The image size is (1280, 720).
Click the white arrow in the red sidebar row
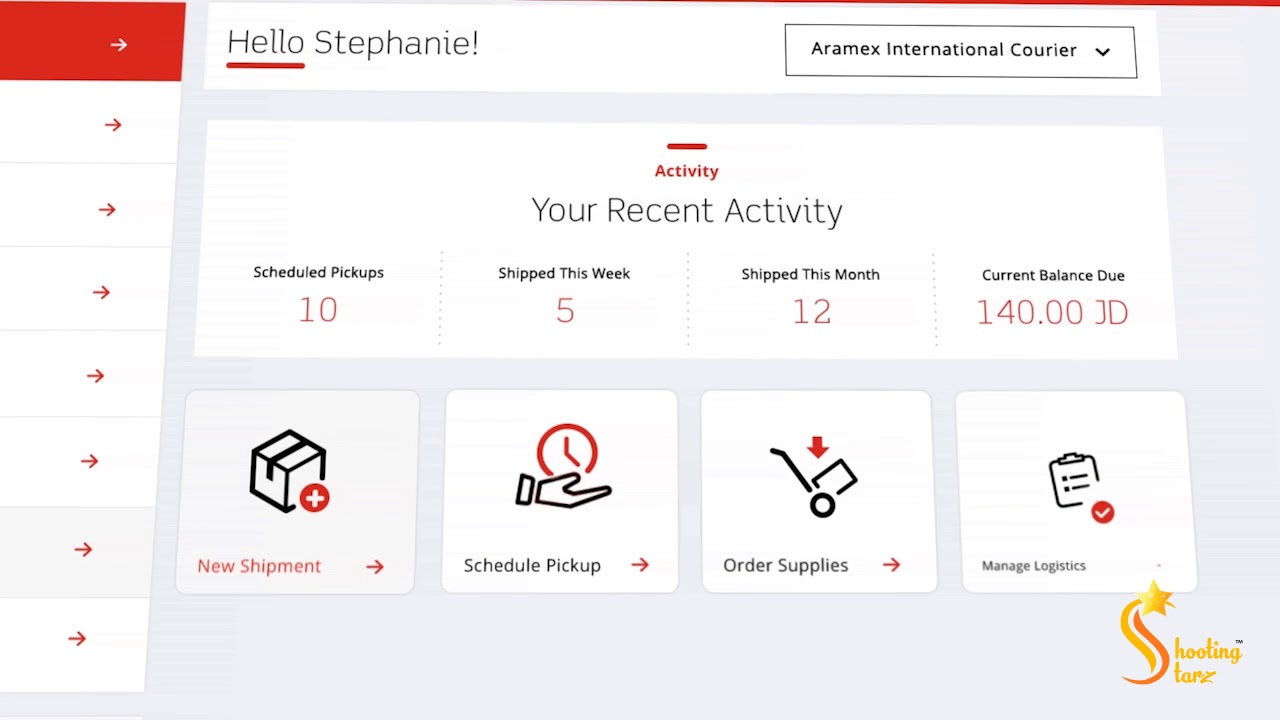click(x=119, y=45)
